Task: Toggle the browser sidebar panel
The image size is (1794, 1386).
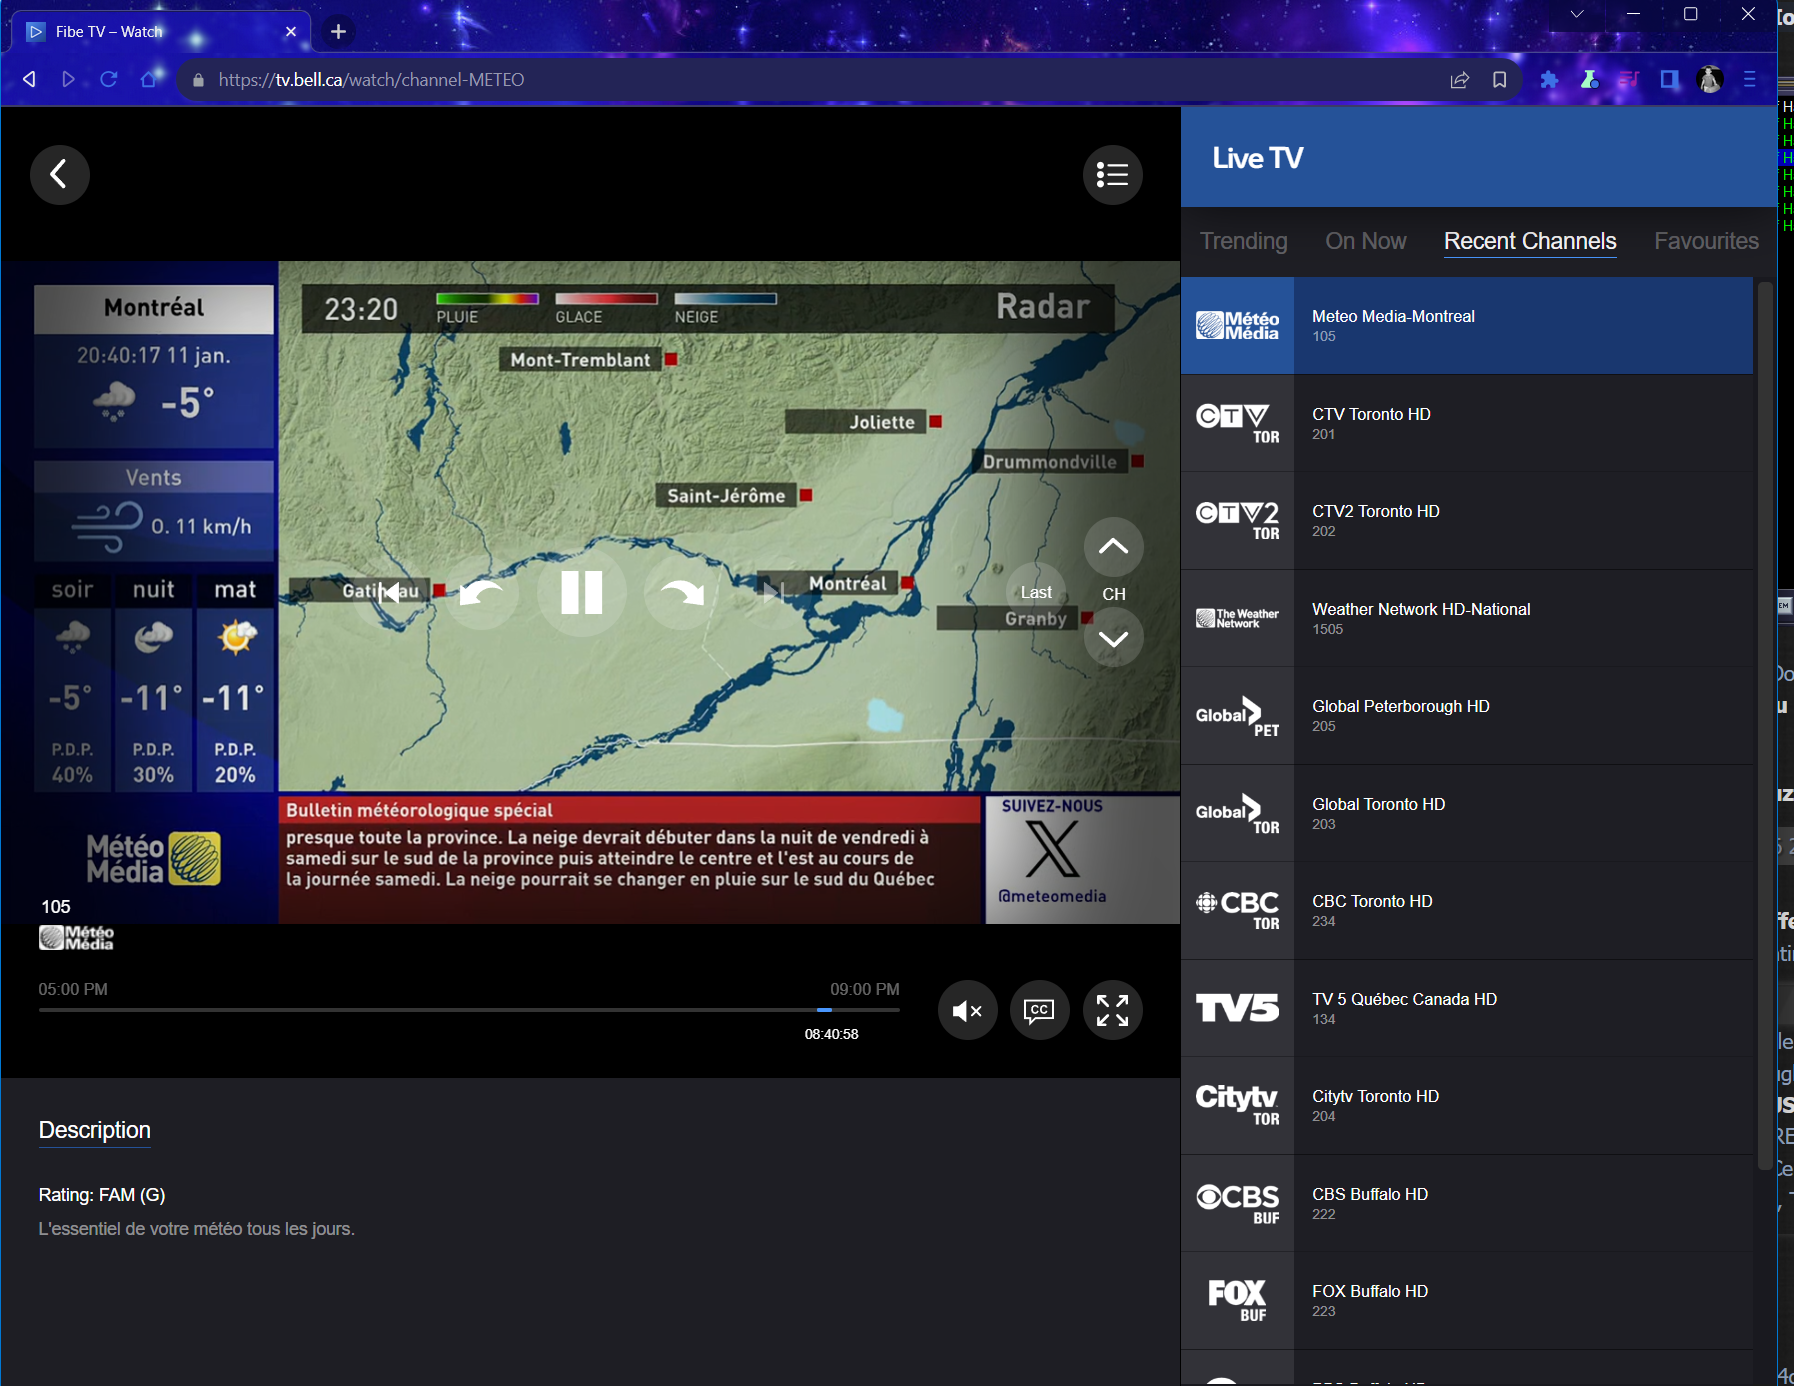Action: point(1669,80)
